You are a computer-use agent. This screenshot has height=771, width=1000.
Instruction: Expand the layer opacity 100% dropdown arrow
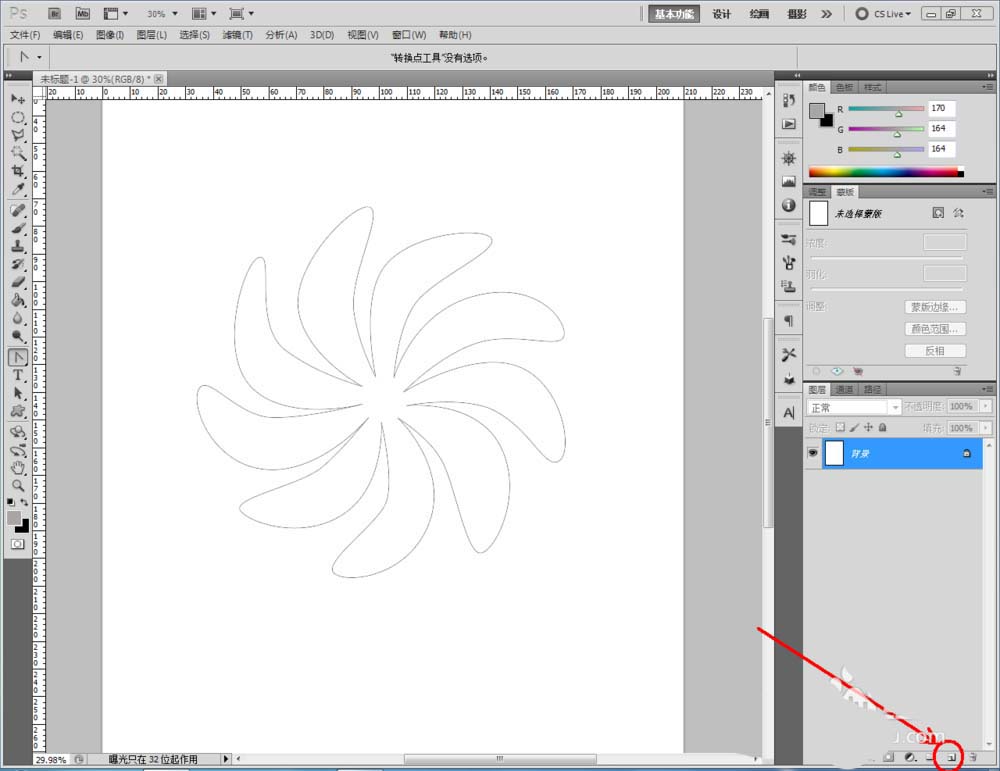[x=986, y=407]
